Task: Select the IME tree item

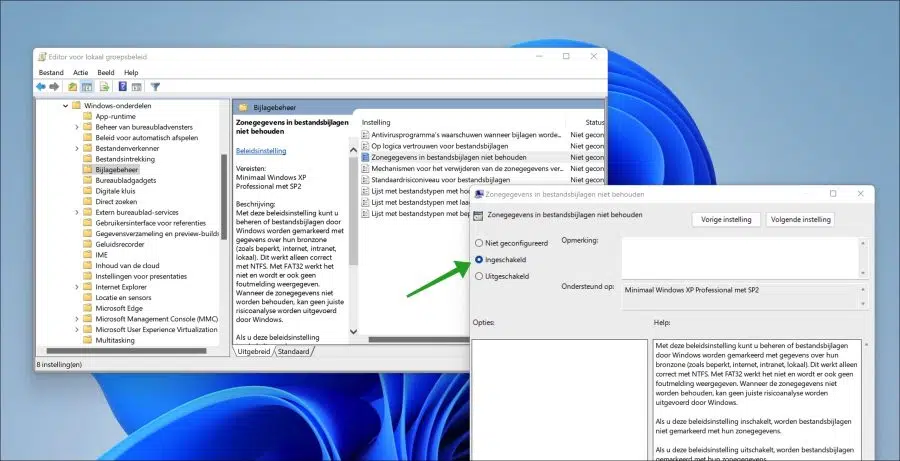Action: click(102, 255)
